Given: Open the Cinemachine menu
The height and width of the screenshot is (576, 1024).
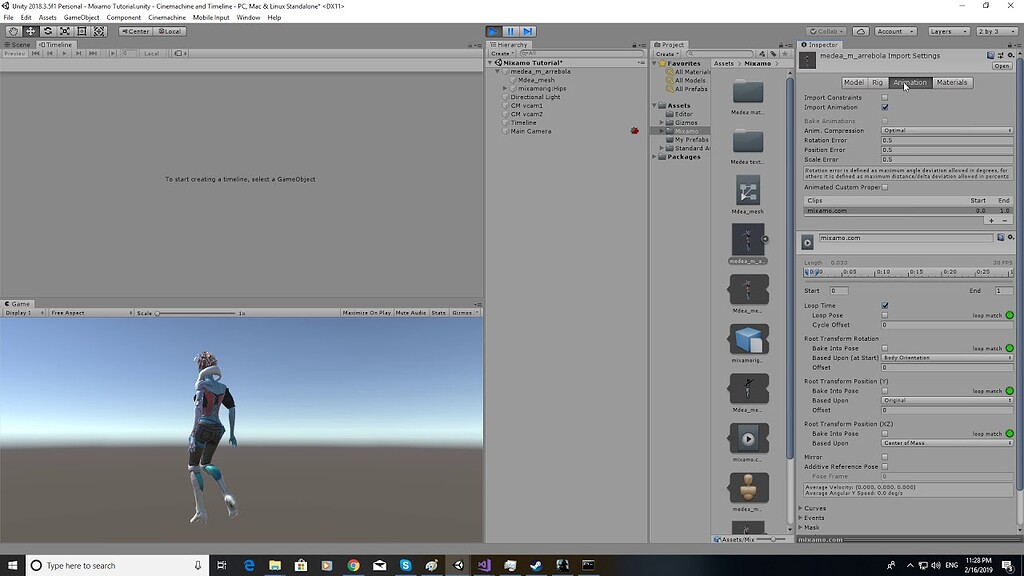Looking at the screenshot, I should click(166, 17).
